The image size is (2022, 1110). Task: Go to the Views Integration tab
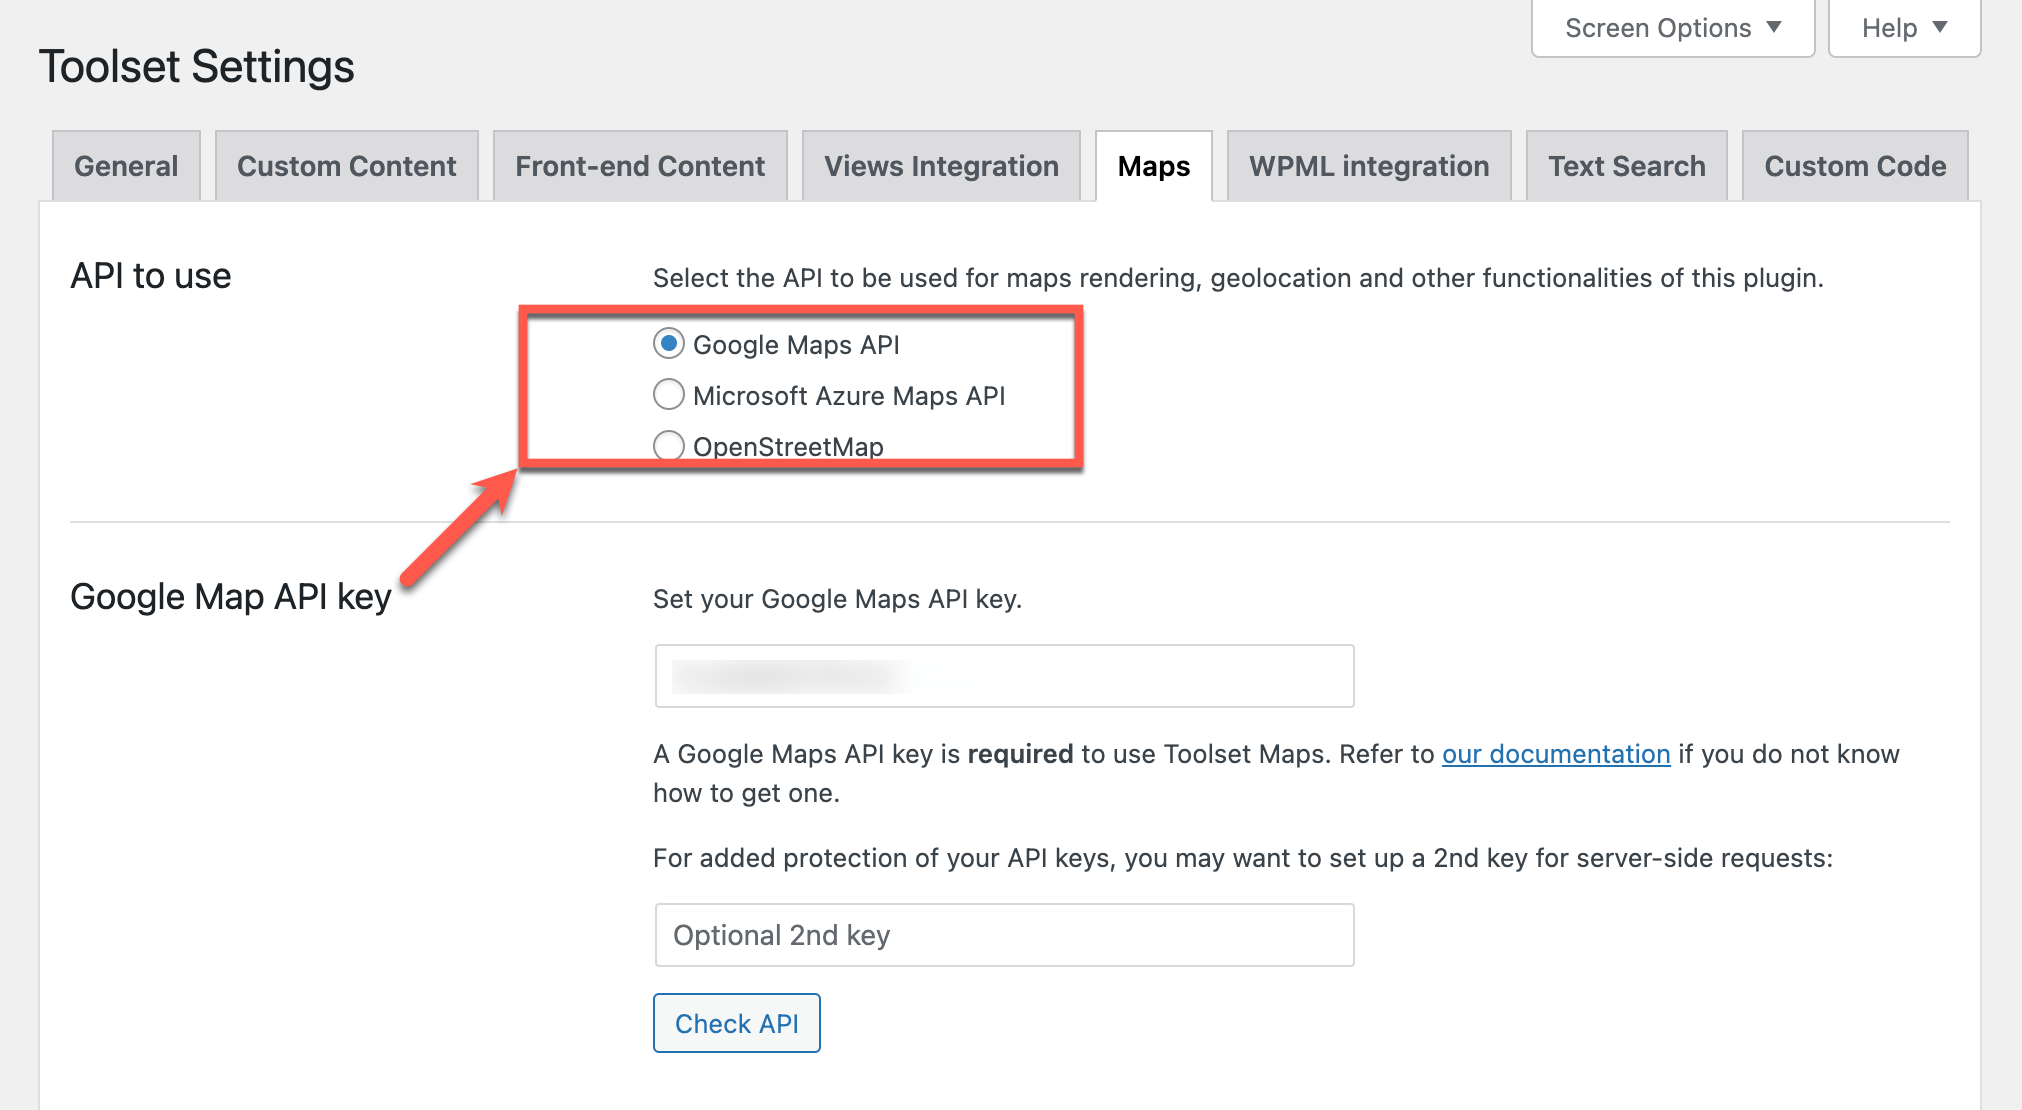[941, 166]
